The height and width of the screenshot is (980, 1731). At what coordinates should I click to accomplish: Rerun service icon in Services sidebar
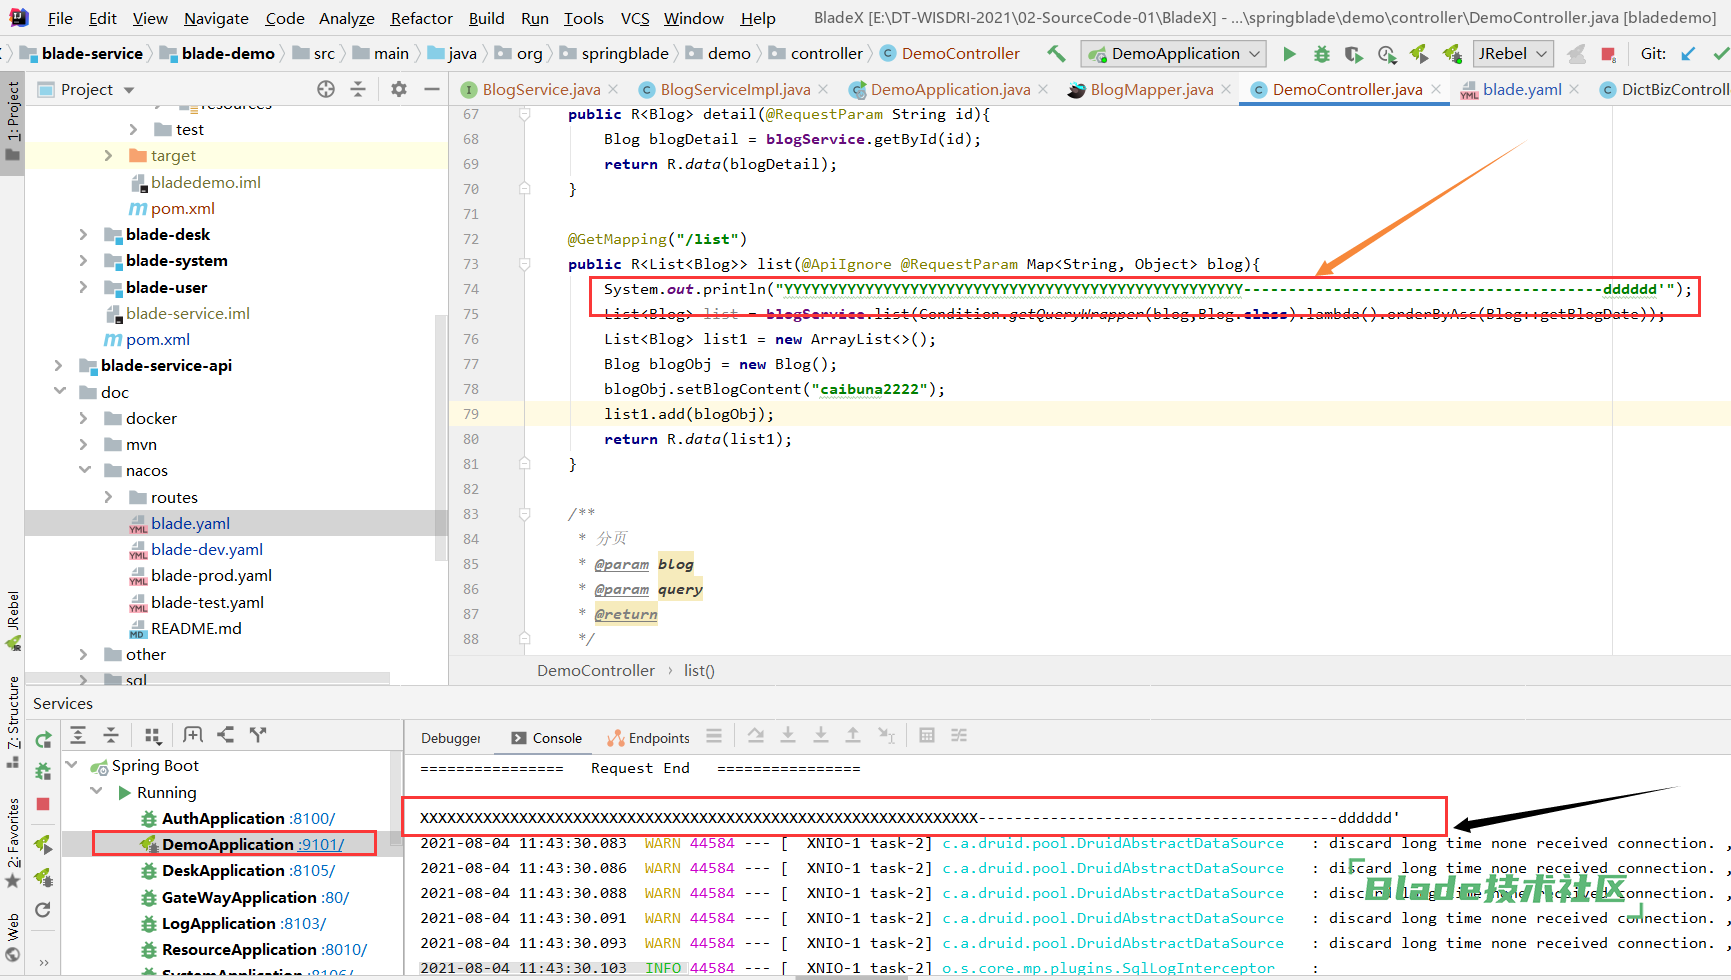click(43, 740)
